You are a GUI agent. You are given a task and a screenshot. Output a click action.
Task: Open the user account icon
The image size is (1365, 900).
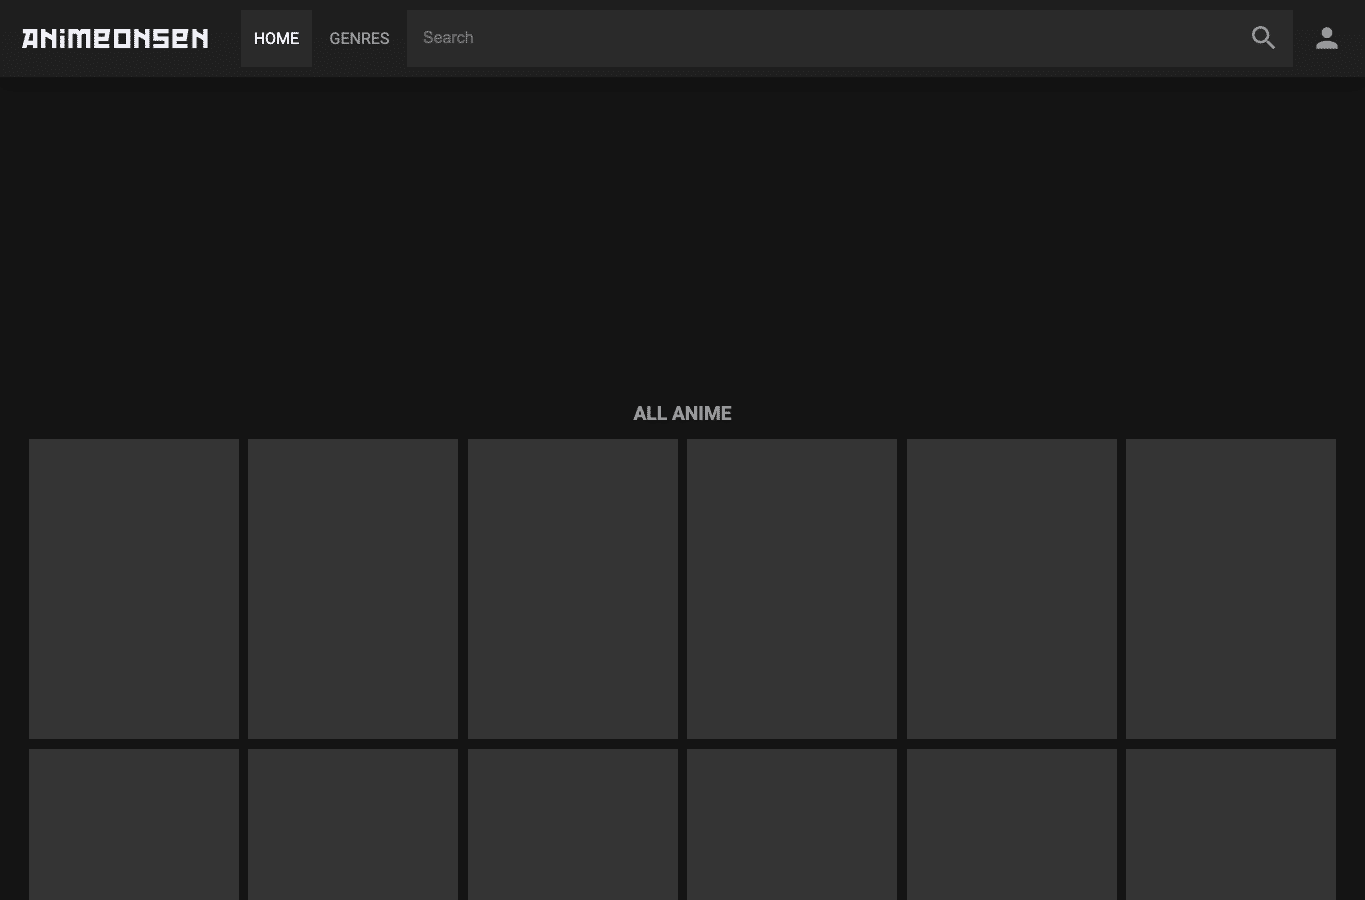pos(1327,38)
